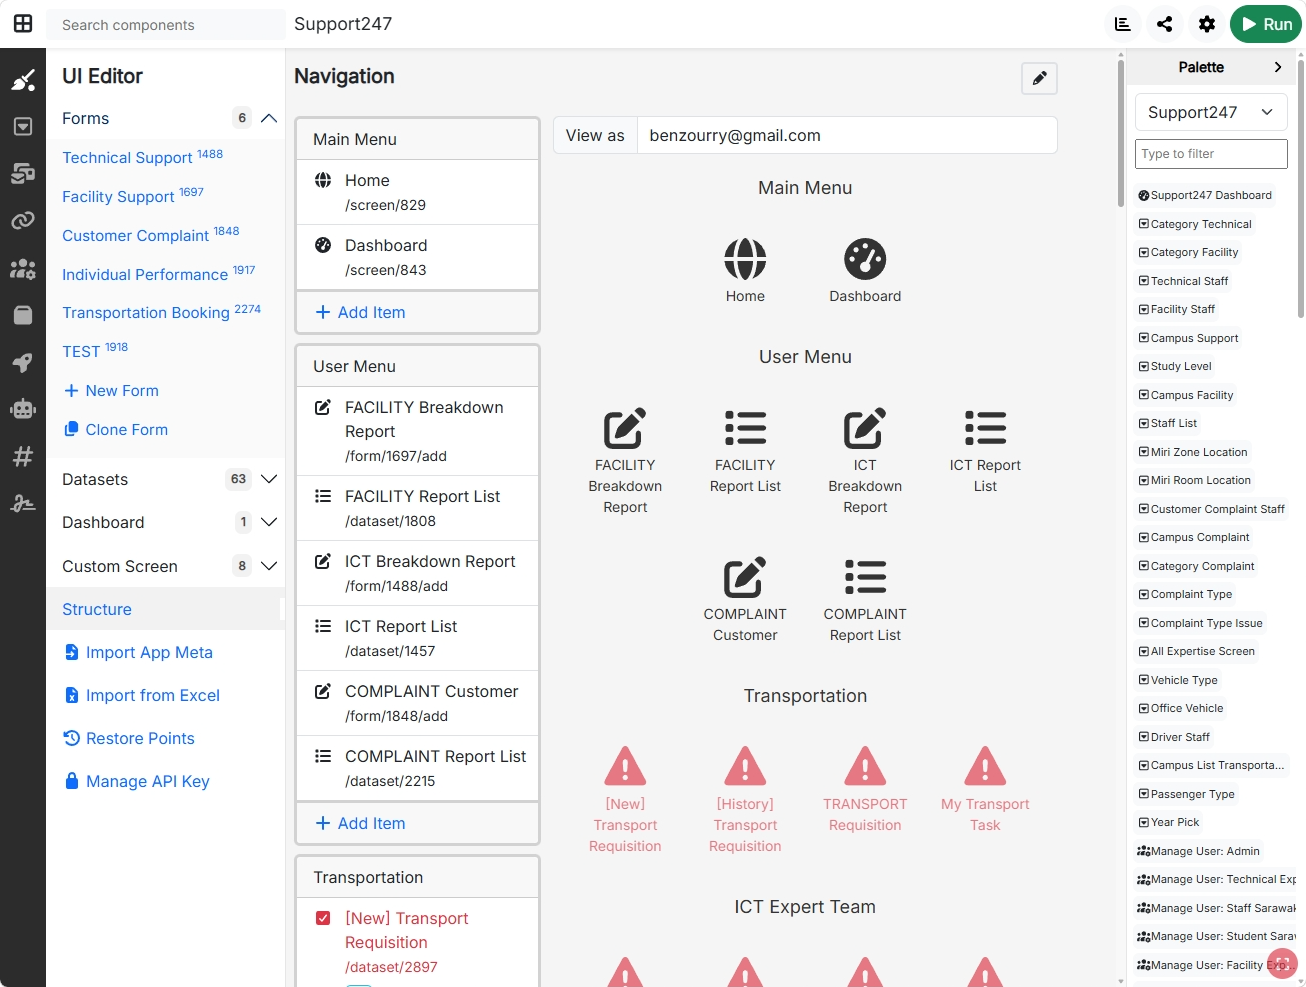
Task: Open Restore Points
Action: tap(129, 738)
